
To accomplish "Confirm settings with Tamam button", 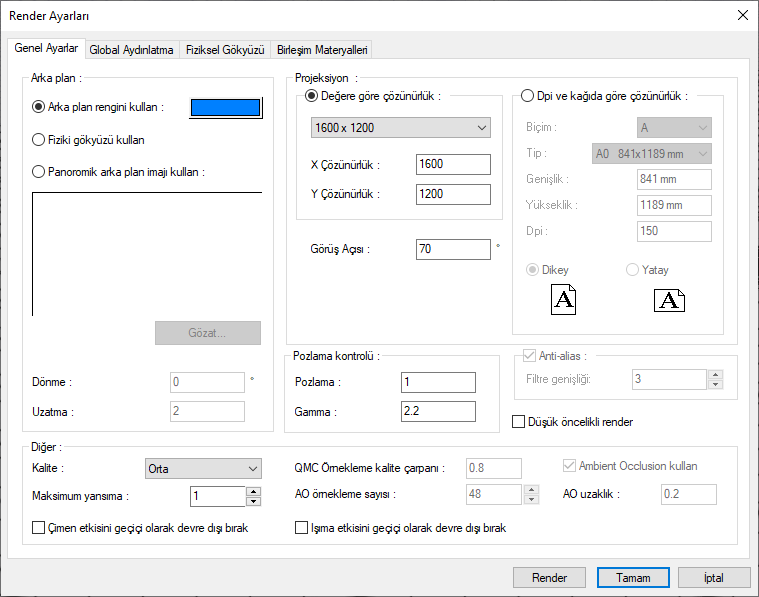I will click(633, 577).
